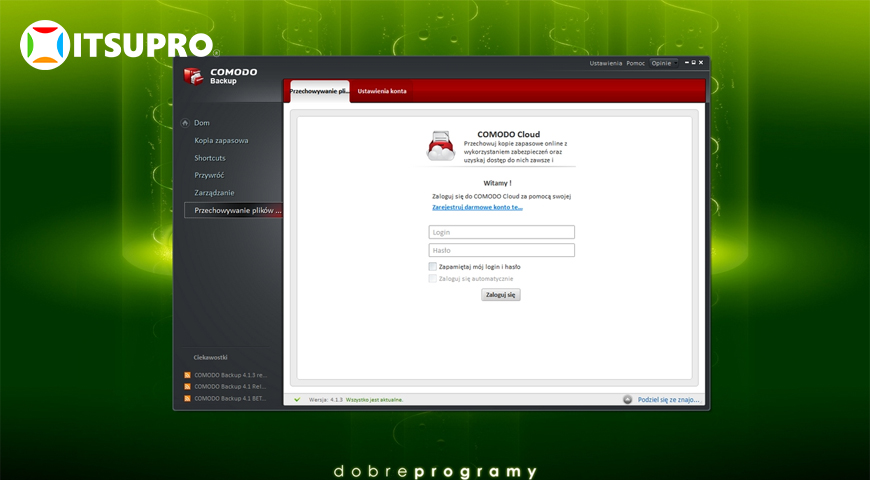The height and width of the screenshot is (480, 870).
Task: Maximize the COMODO Backup window
Action: click(694, 63)
